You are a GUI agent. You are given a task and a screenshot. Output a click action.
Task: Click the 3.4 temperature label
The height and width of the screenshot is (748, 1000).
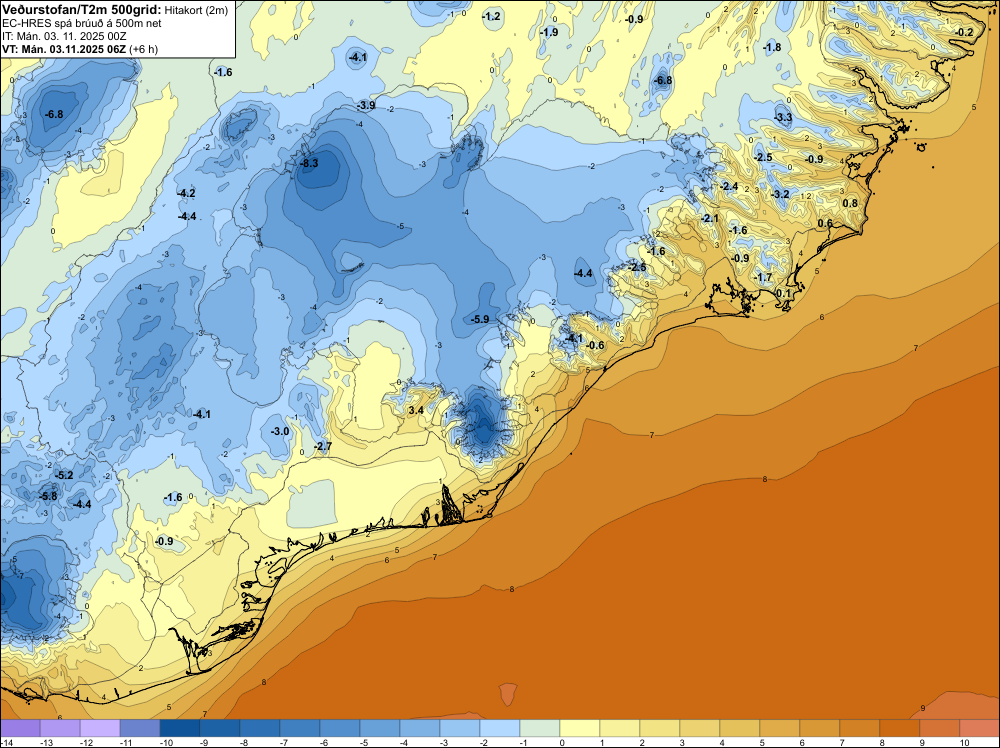(416, 410)
